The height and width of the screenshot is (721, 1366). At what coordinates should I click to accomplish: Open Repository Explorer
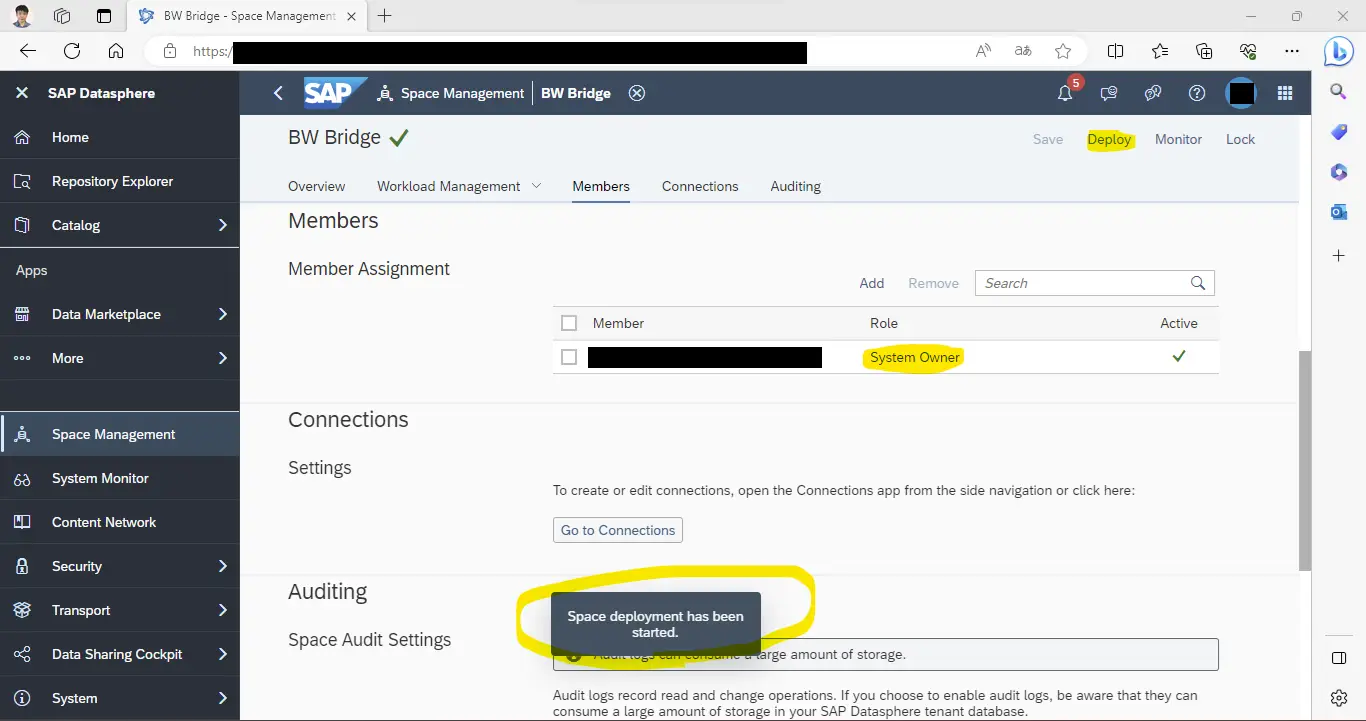120,181
